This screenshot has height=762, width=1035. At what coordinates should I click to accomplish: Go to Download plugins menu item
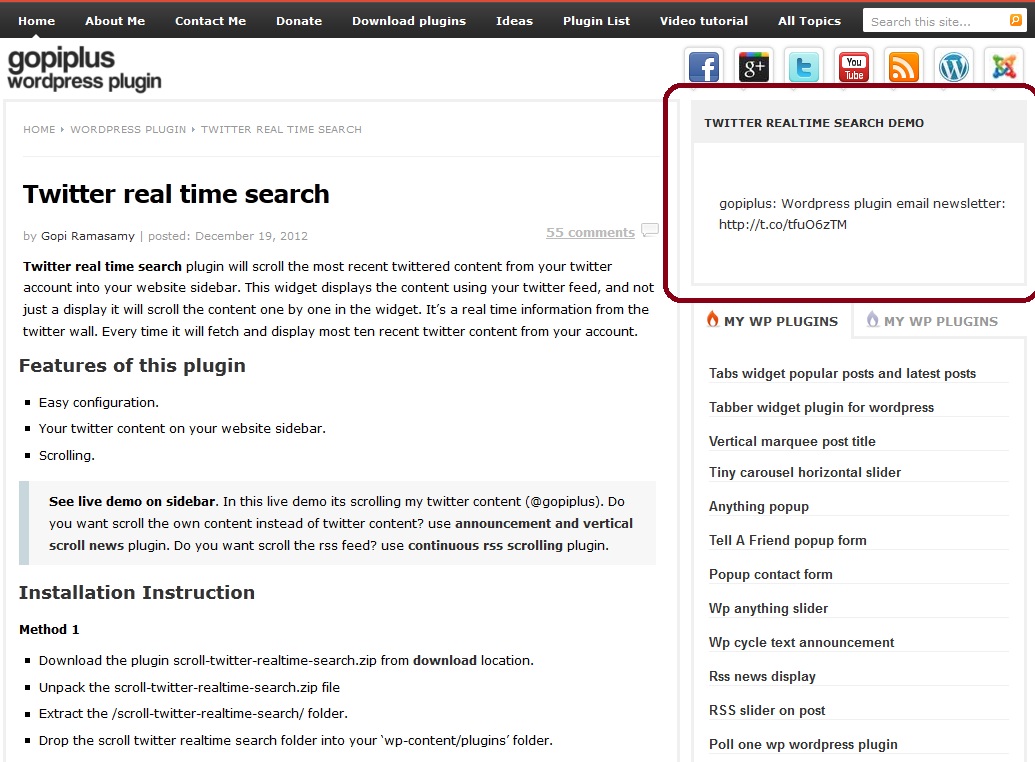click(409, 20)
